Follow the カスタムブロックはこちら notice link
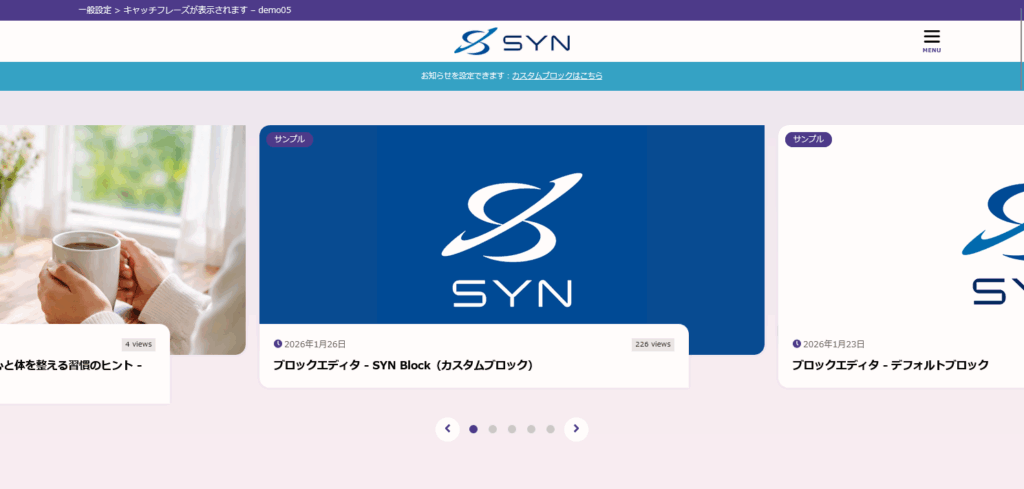The width and height of the screenshot is (1024, 489). click(557, 76)
